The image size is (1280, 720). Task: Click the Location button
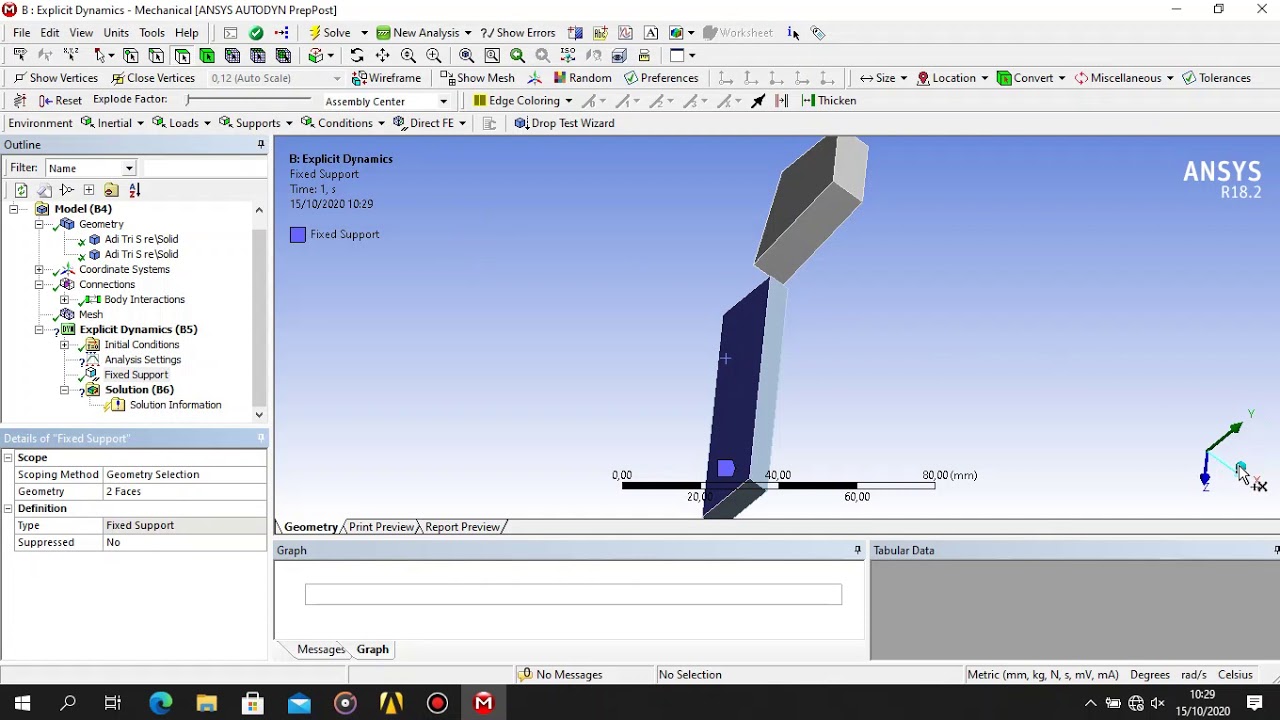point(952,78)
